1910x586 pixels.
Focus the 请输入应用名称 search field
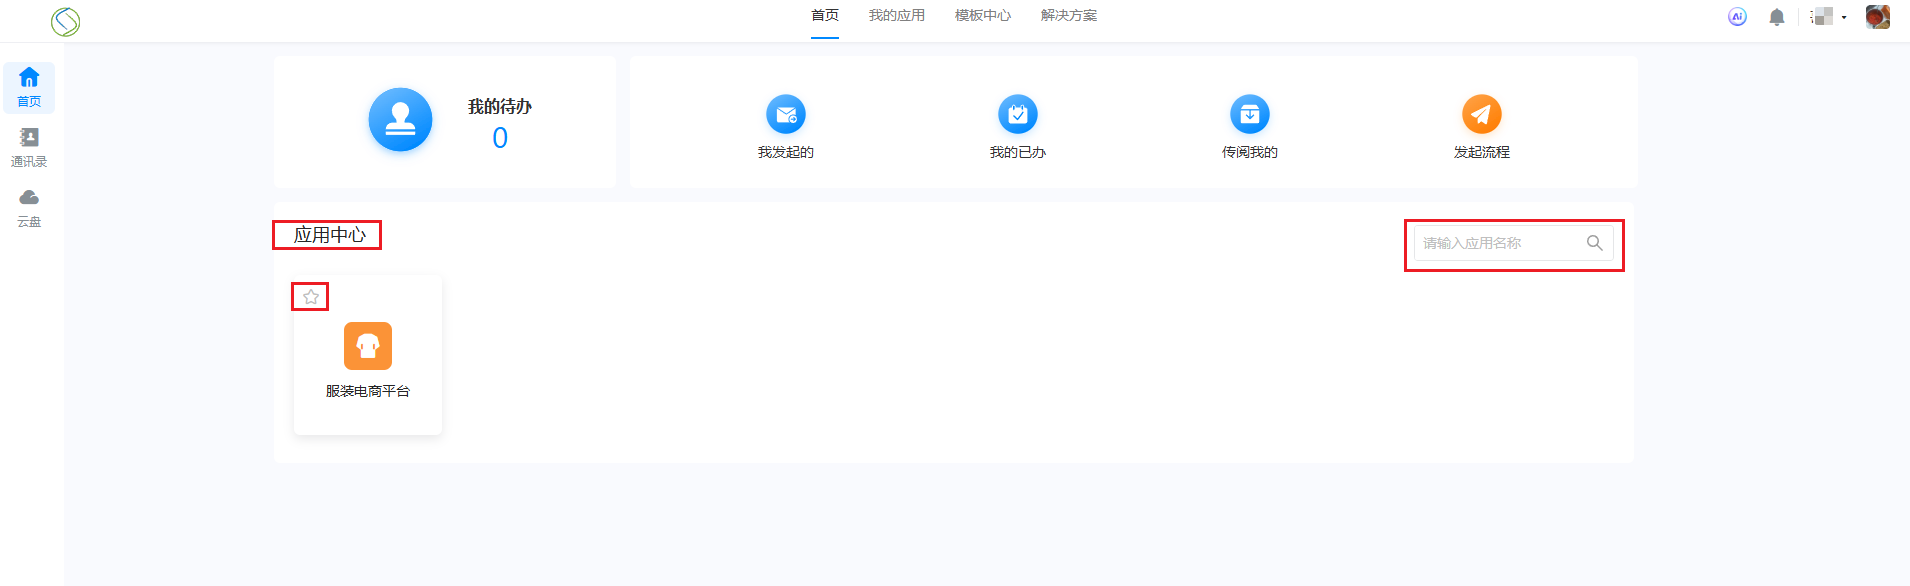[1495, 243]
